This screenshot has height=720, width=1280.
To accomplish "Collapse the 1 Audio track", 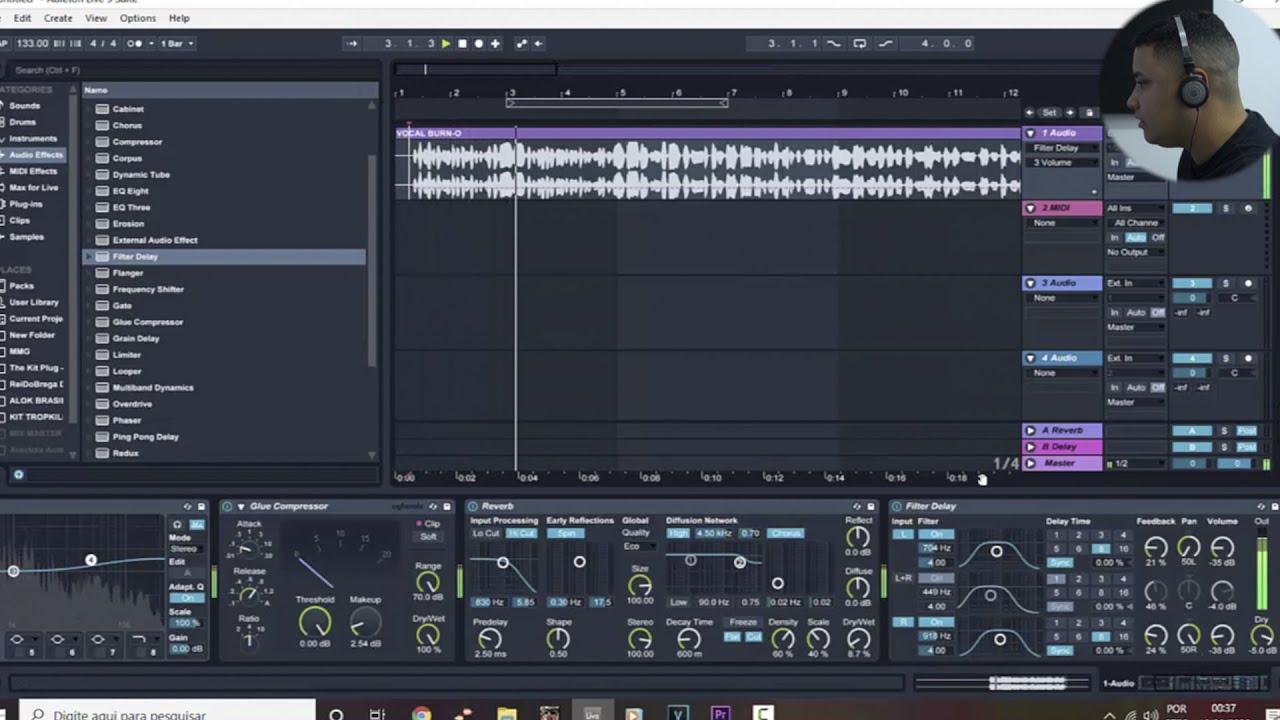I will pos(1030,133).
